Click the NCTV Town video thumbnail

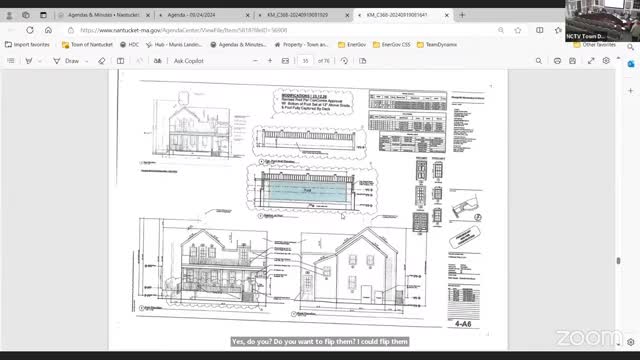click(602, 21)
